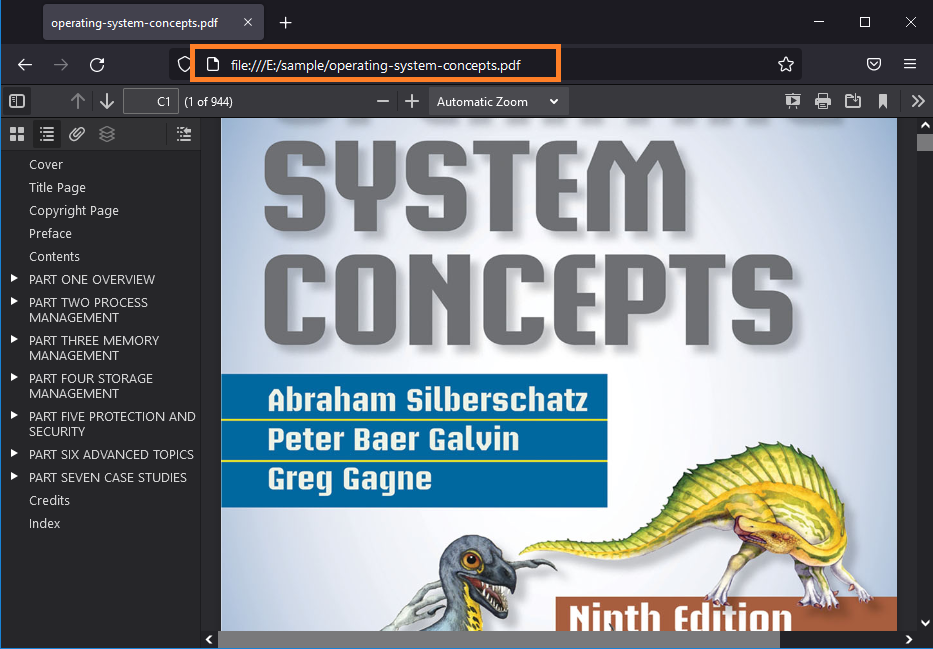
Task: Expand PART FIVE PROTECTION AND SECURITY
Action: point(14,415)
